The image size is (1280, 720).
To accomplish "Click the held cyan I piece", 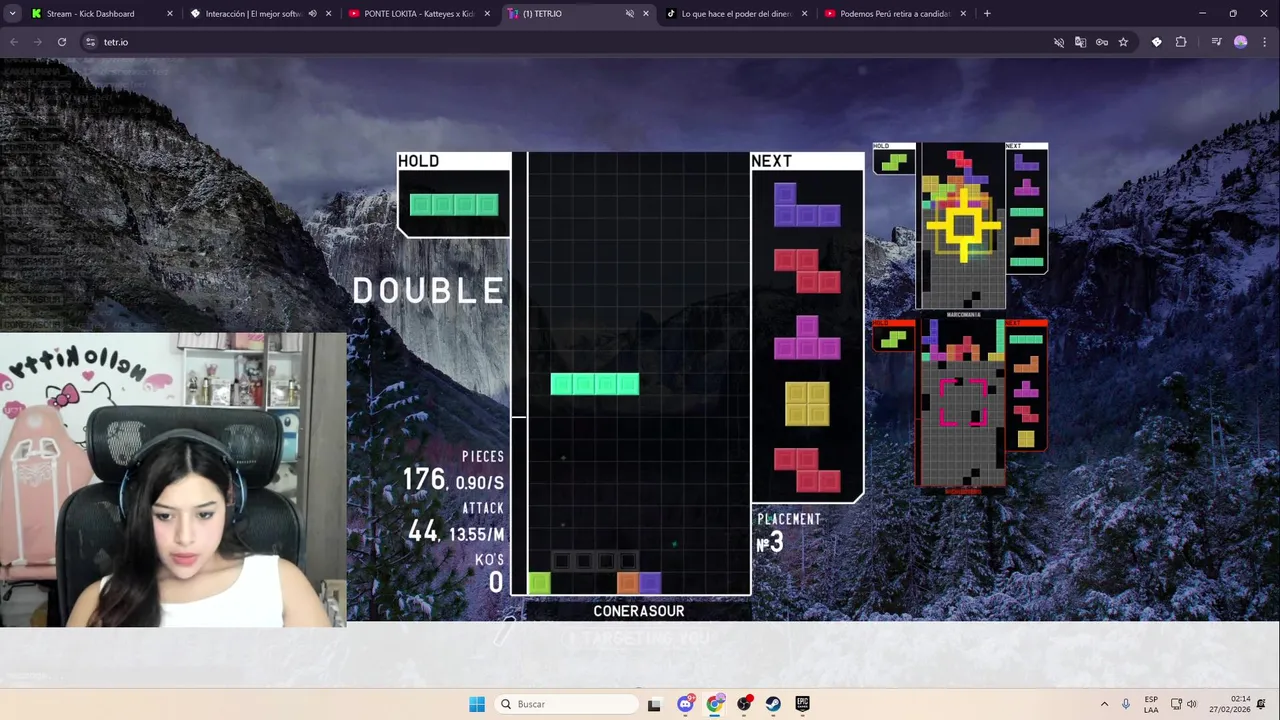I will pyautogui.click(x=454, y=205).
